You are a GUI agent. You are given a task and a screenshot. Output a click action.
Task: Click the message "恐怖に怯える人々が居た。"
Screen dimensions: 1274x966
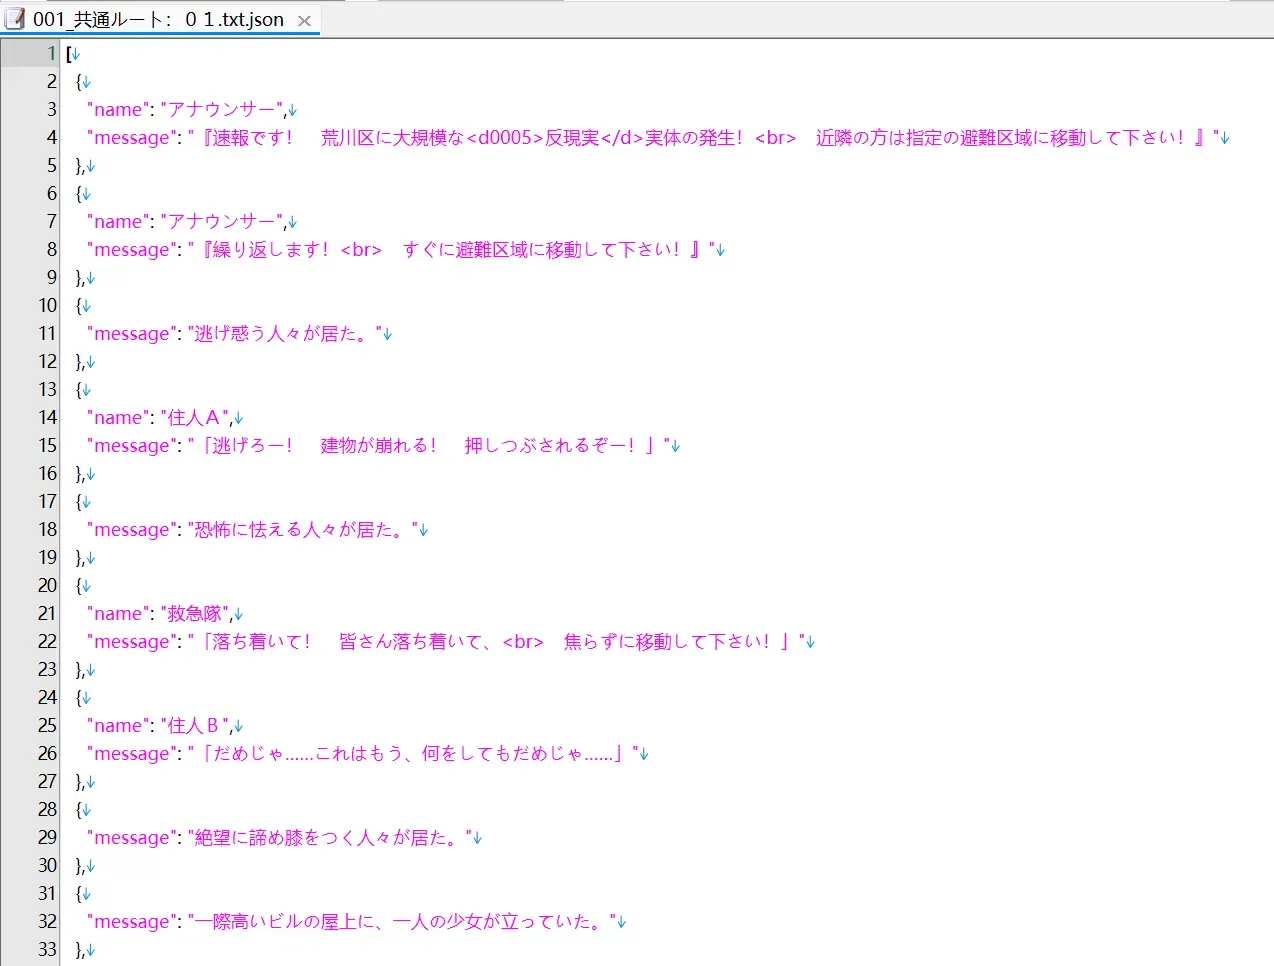[302, 530]
